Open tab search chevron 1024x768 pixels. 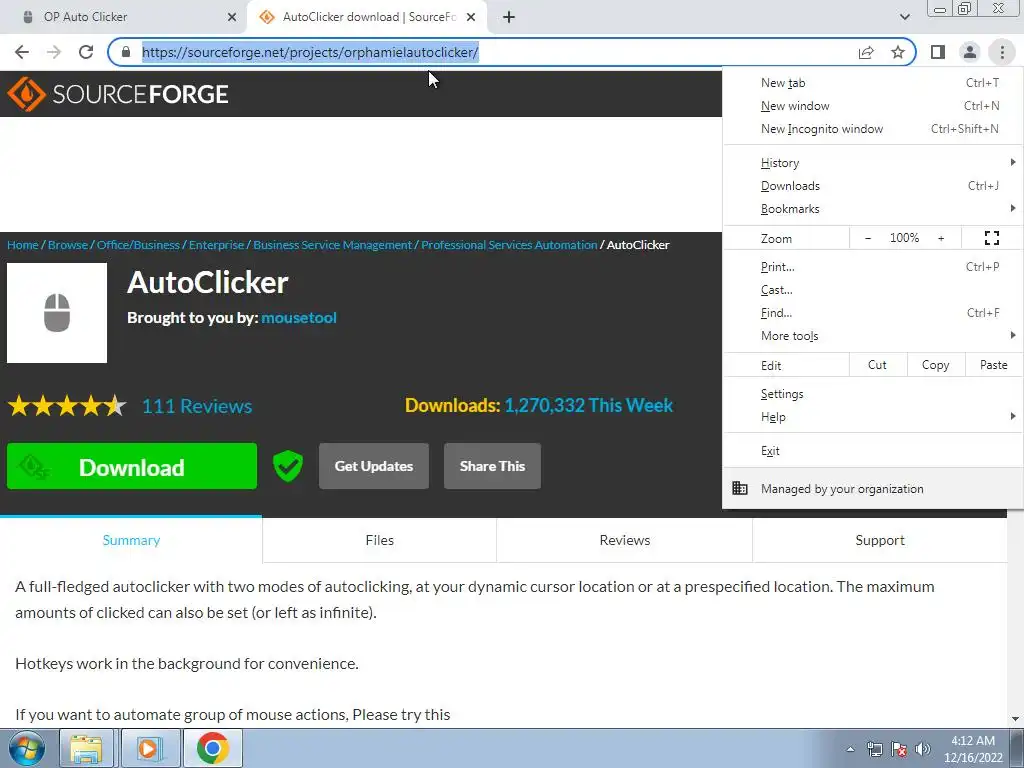coord(904,17)
